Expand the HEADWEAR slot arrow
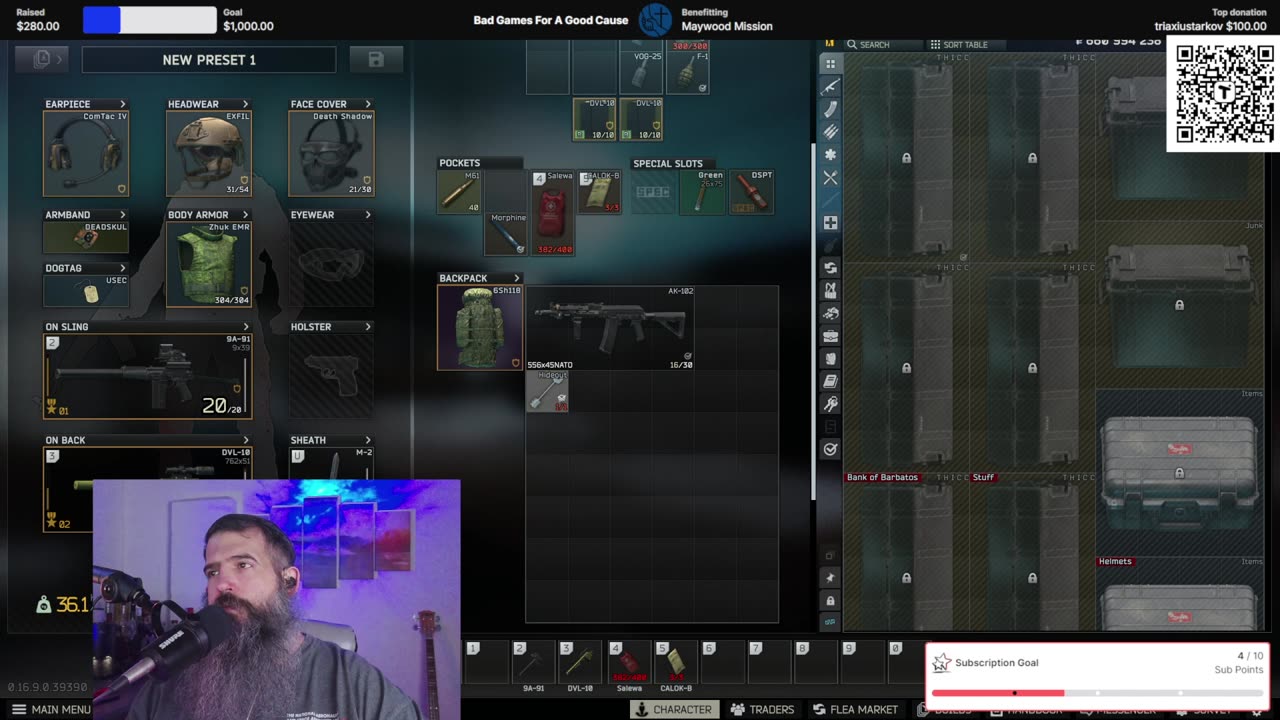1280x720 pixels. click(245, 104)
